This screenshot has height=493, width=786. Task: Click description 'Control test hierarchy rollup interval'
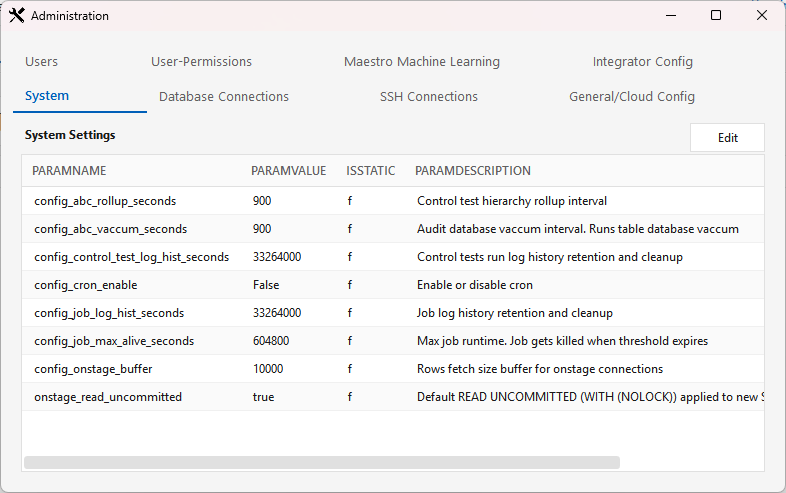tap(512, 201)
